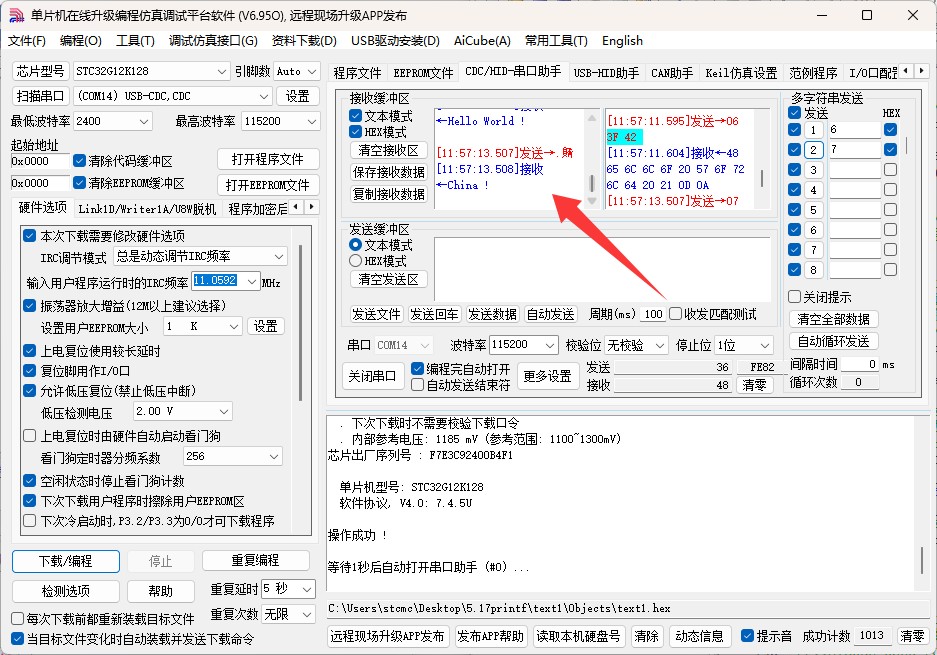
Task: Toggle 清除EEPROM缓冲区 checkbox
Action: 79,182
